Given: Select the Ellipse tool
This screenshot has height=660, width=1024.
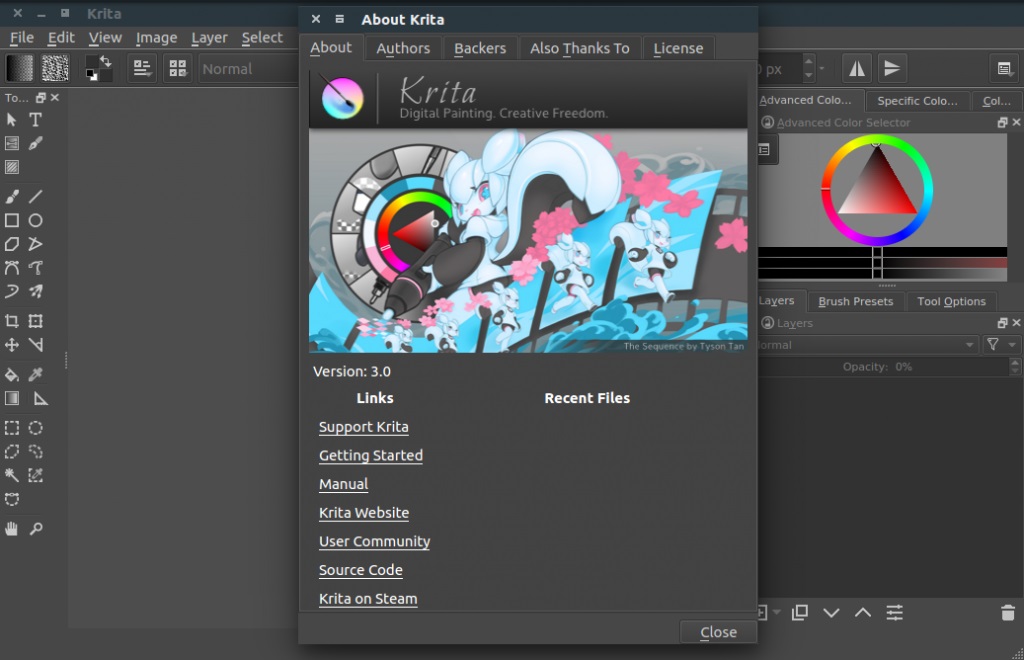Looking at the screenshot, I should [x=35, y=220].
